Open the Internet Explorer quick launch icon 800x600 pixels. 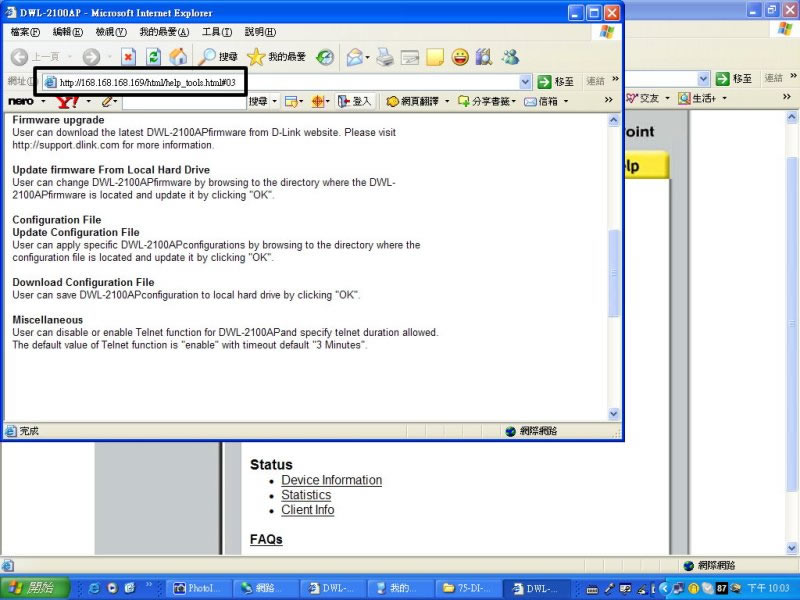click(x=94, y=588)
